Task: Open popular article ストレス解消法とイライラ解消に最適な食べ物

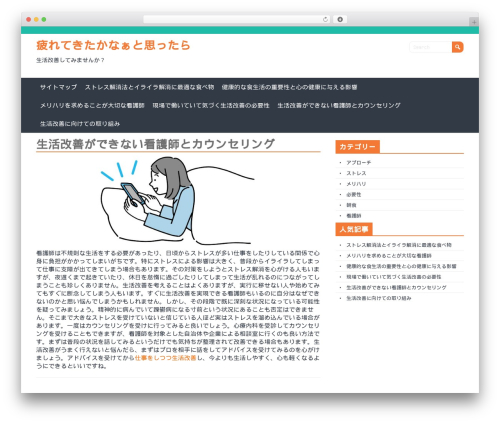Action: point(399,245)
